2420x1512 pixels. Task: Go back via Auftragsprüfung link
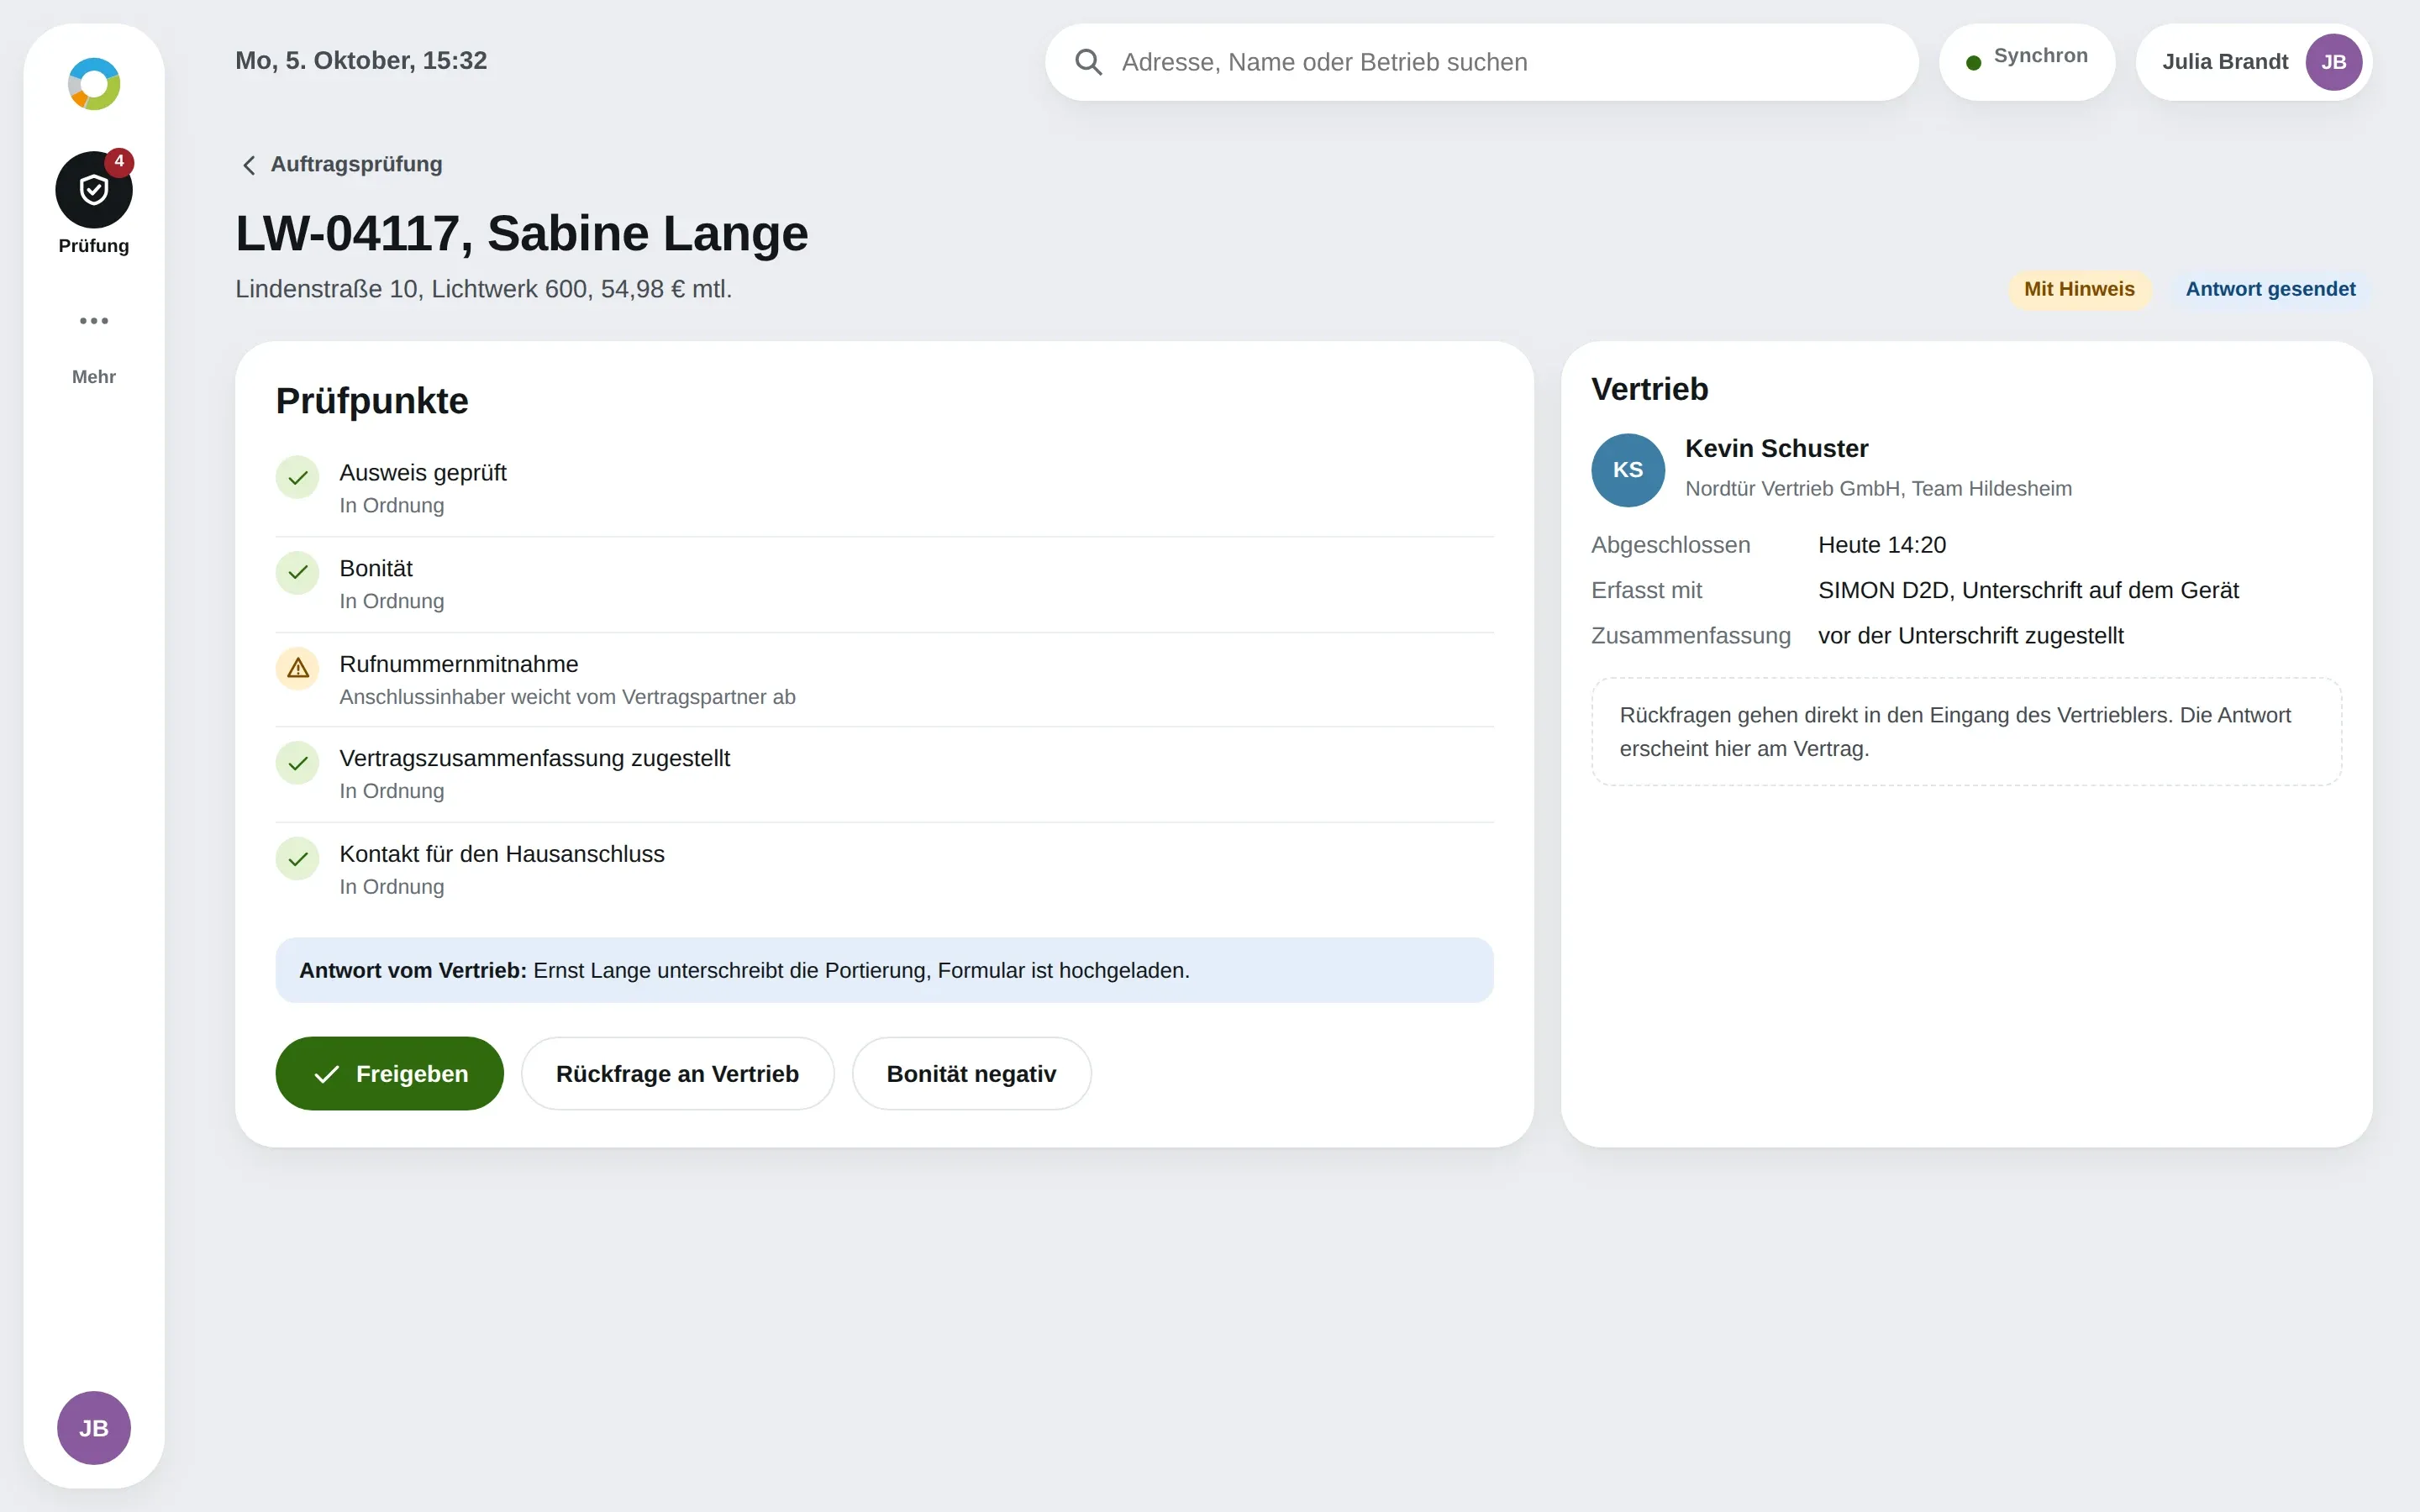(x=356, y=164)
